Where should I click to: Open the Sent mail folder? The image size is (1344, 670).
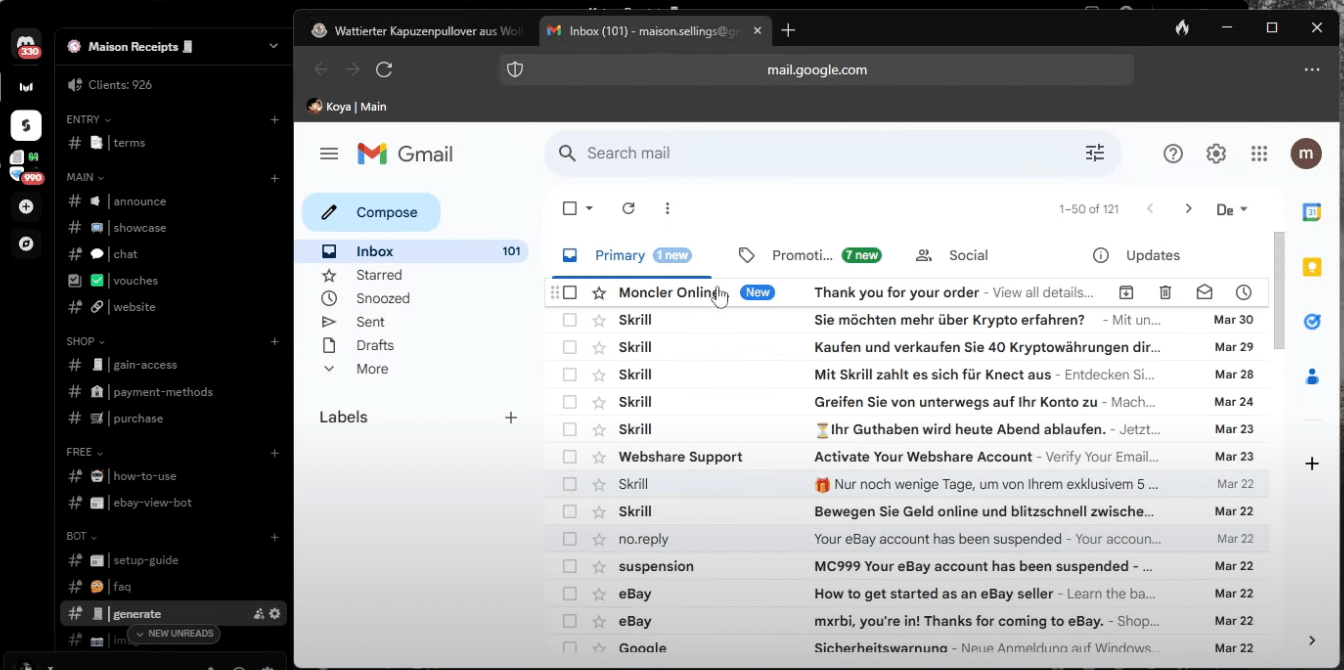(x=370, y=322)
